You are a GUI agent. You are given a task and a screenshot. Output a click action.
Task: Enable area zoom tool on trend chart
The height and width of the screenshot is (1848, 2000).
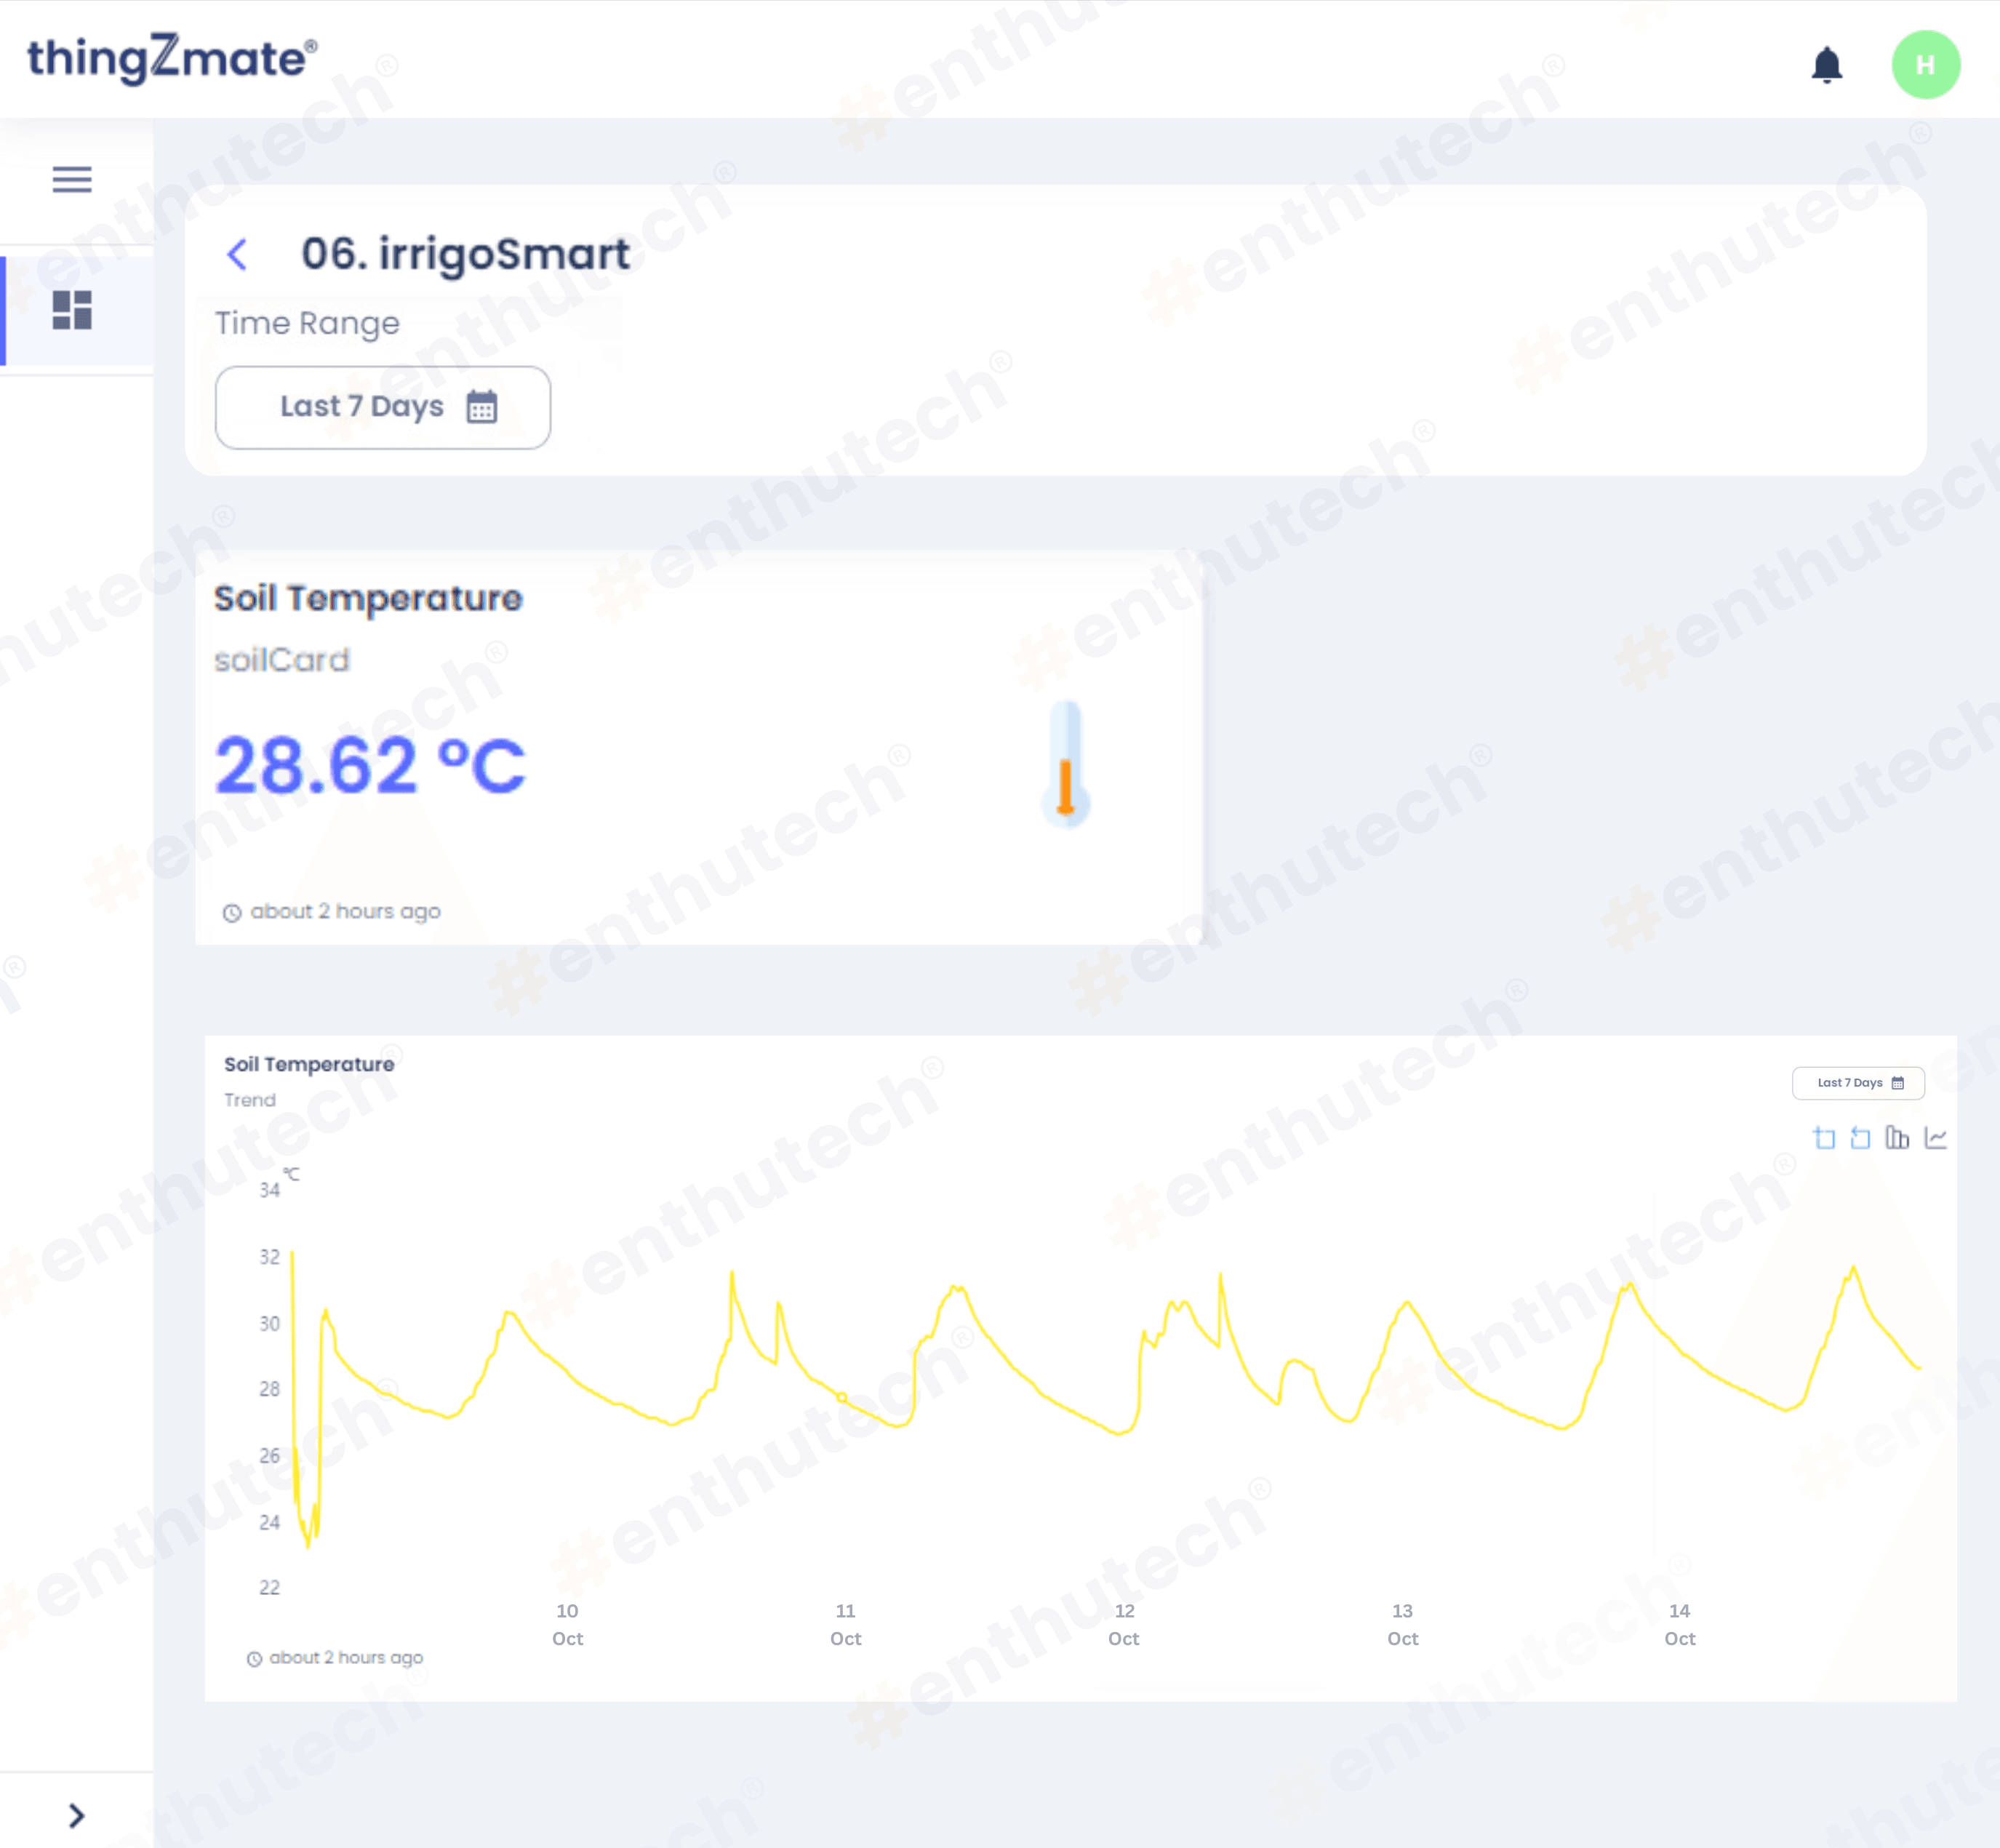[1824, 1138]
